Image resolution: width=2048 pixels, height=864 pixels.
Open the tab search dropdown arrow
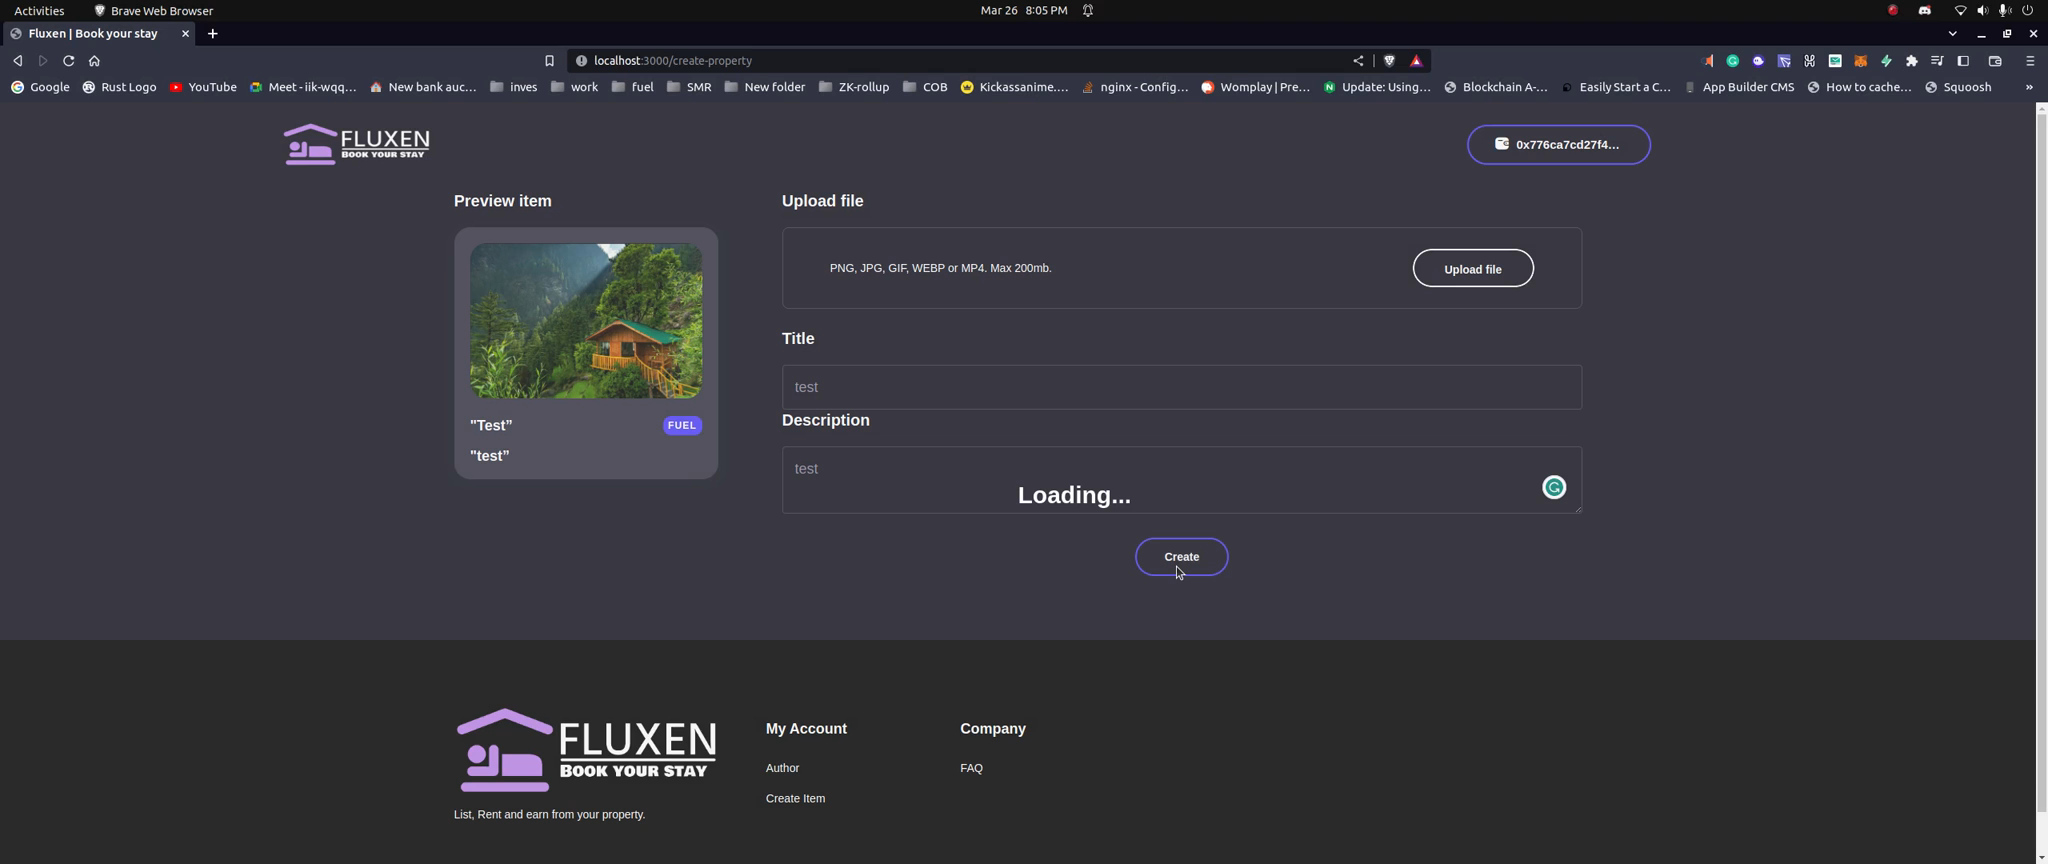1952,34
